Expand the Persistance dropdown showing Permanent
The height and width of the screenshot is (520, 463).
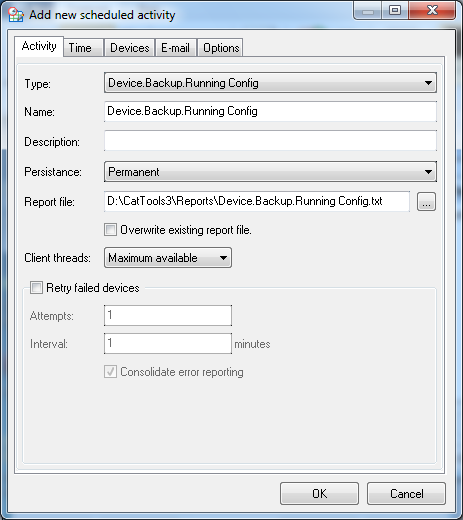click(x=270, y=172)
